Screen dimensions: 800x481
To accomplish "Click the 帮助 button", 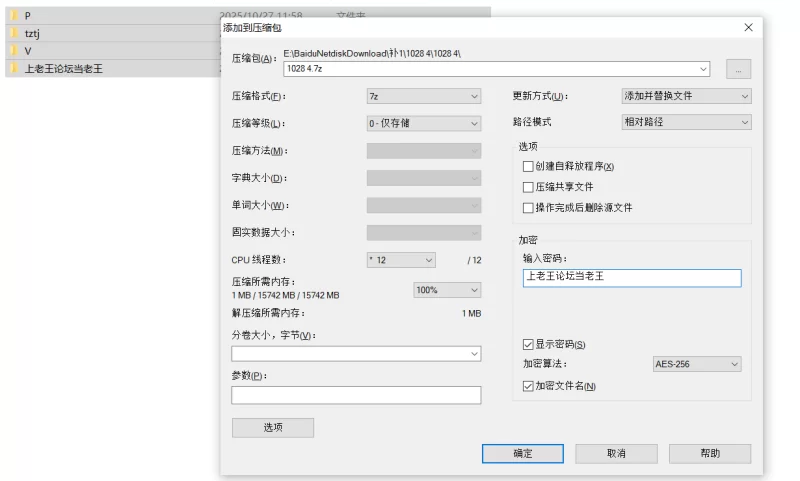I will click(x=710, y=453).
